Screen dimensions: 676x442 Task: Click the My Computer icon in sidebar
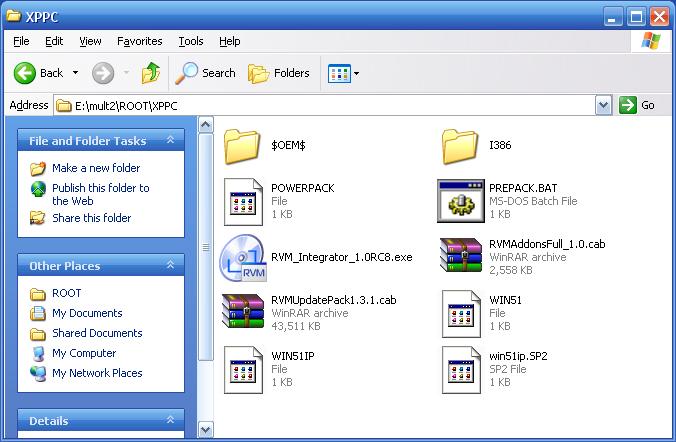[x=38, y=353]
